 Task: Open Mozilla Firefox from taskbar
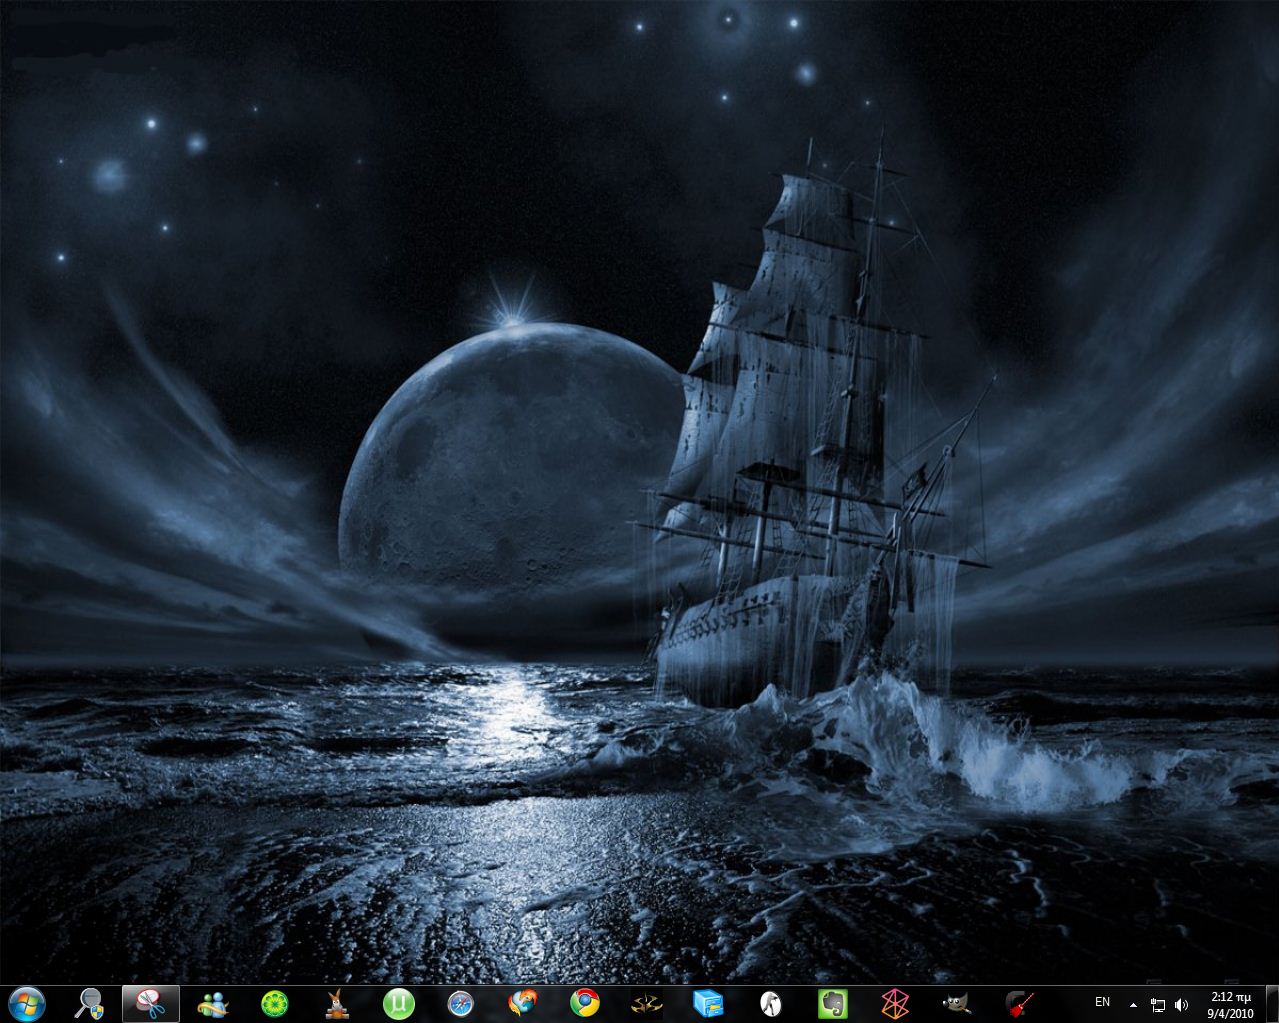point(522,1003)
